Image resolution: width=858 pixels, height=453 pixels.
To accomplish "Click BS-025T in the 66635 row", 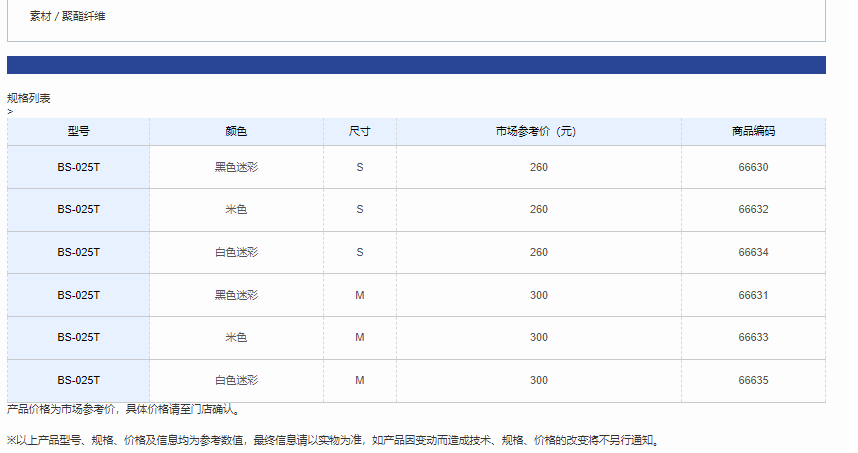I will (x=78, y=380).
